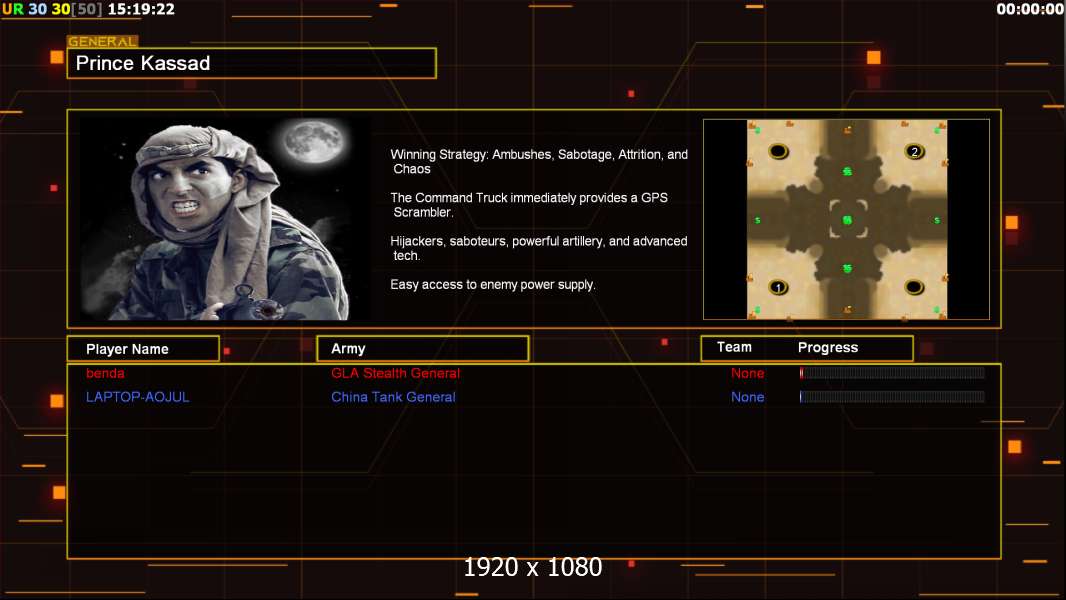Click the 00:00:00 game timer
1066x600 pixels.
tap(1029, 10)
